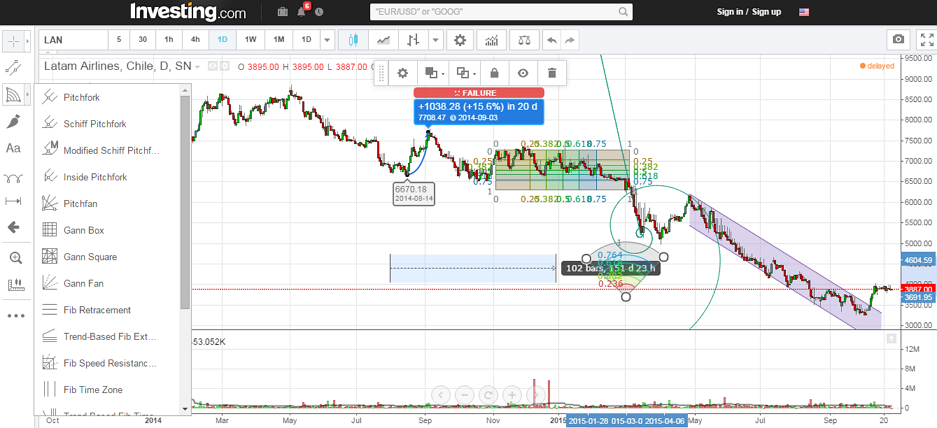Viewport: 937px width, 428px height.
Task: Switch to area chart style
Action: pos(383,40)
